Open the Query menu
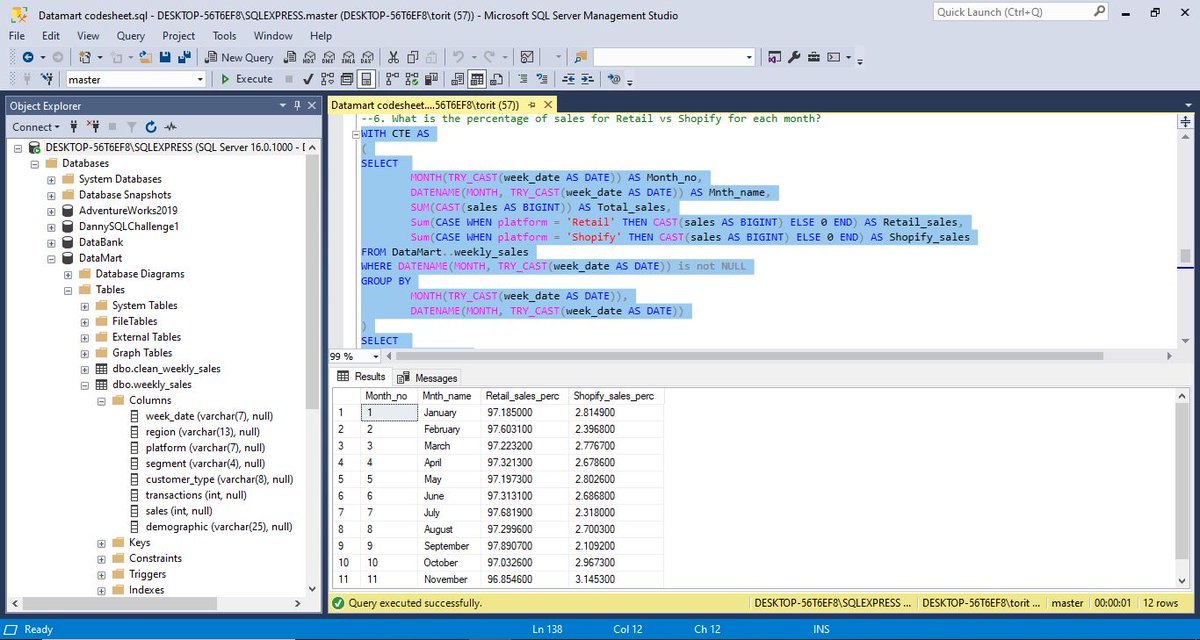This screenshot has height=640, width=1200. click(x=131, y=35)
